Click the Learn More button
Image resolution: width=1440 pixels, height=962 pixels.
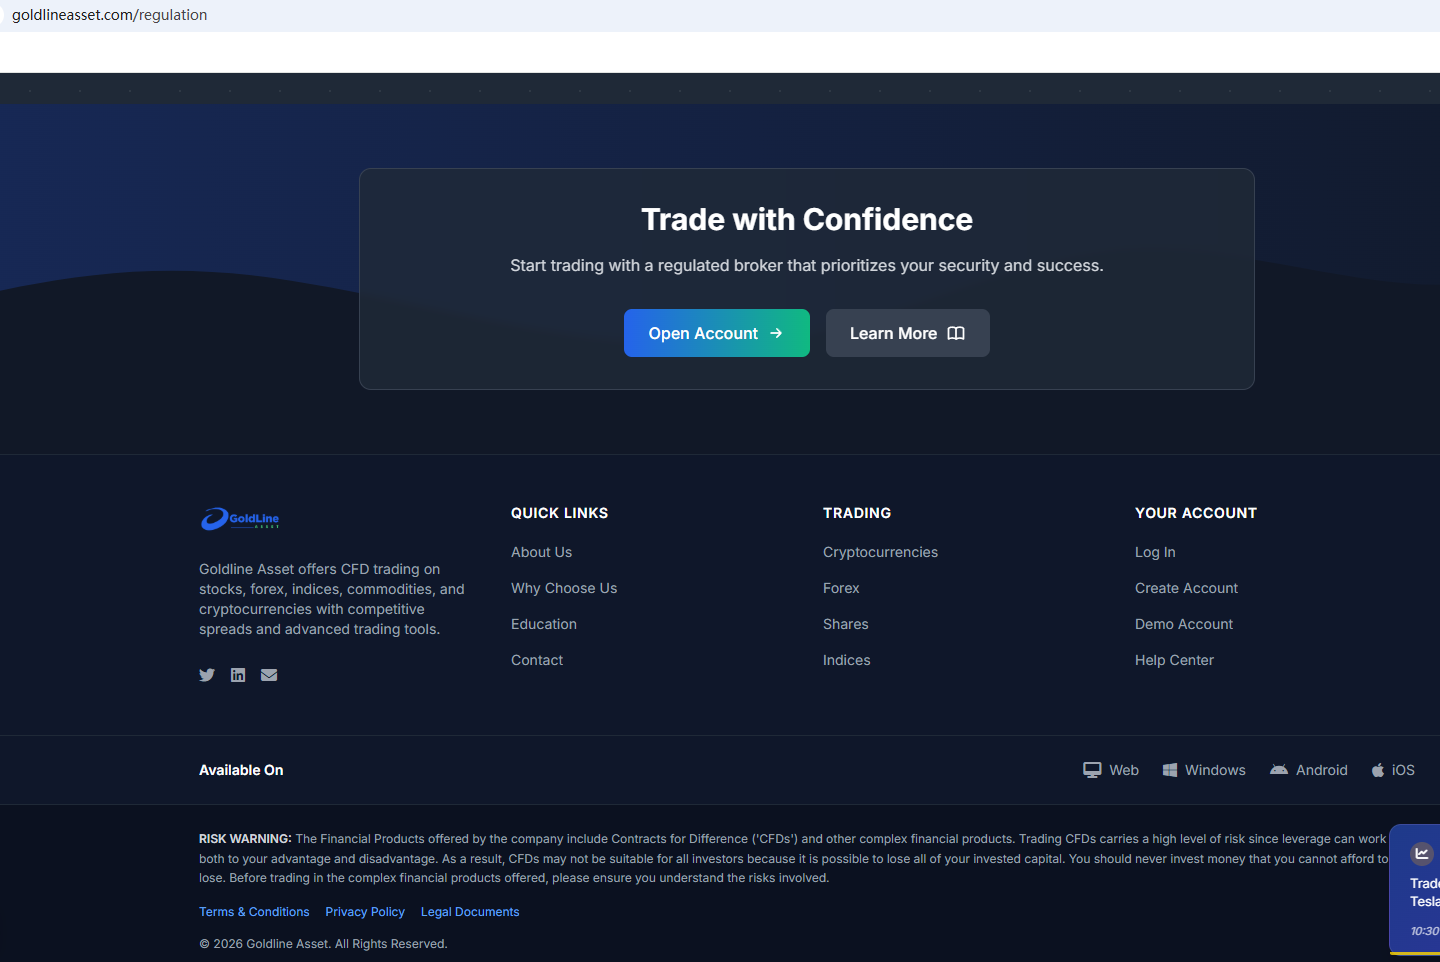click(x=907, y=333)
